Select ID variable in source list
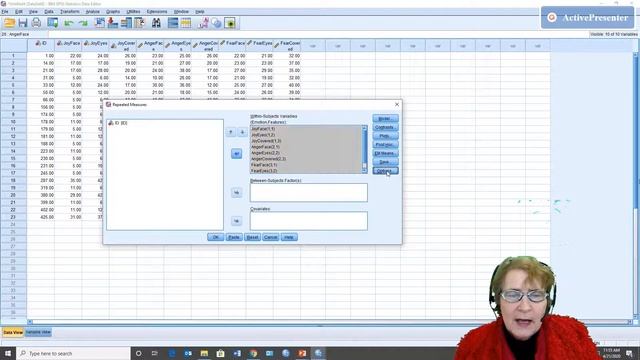Viewport: 640px width, 360px height. point(118,123)
